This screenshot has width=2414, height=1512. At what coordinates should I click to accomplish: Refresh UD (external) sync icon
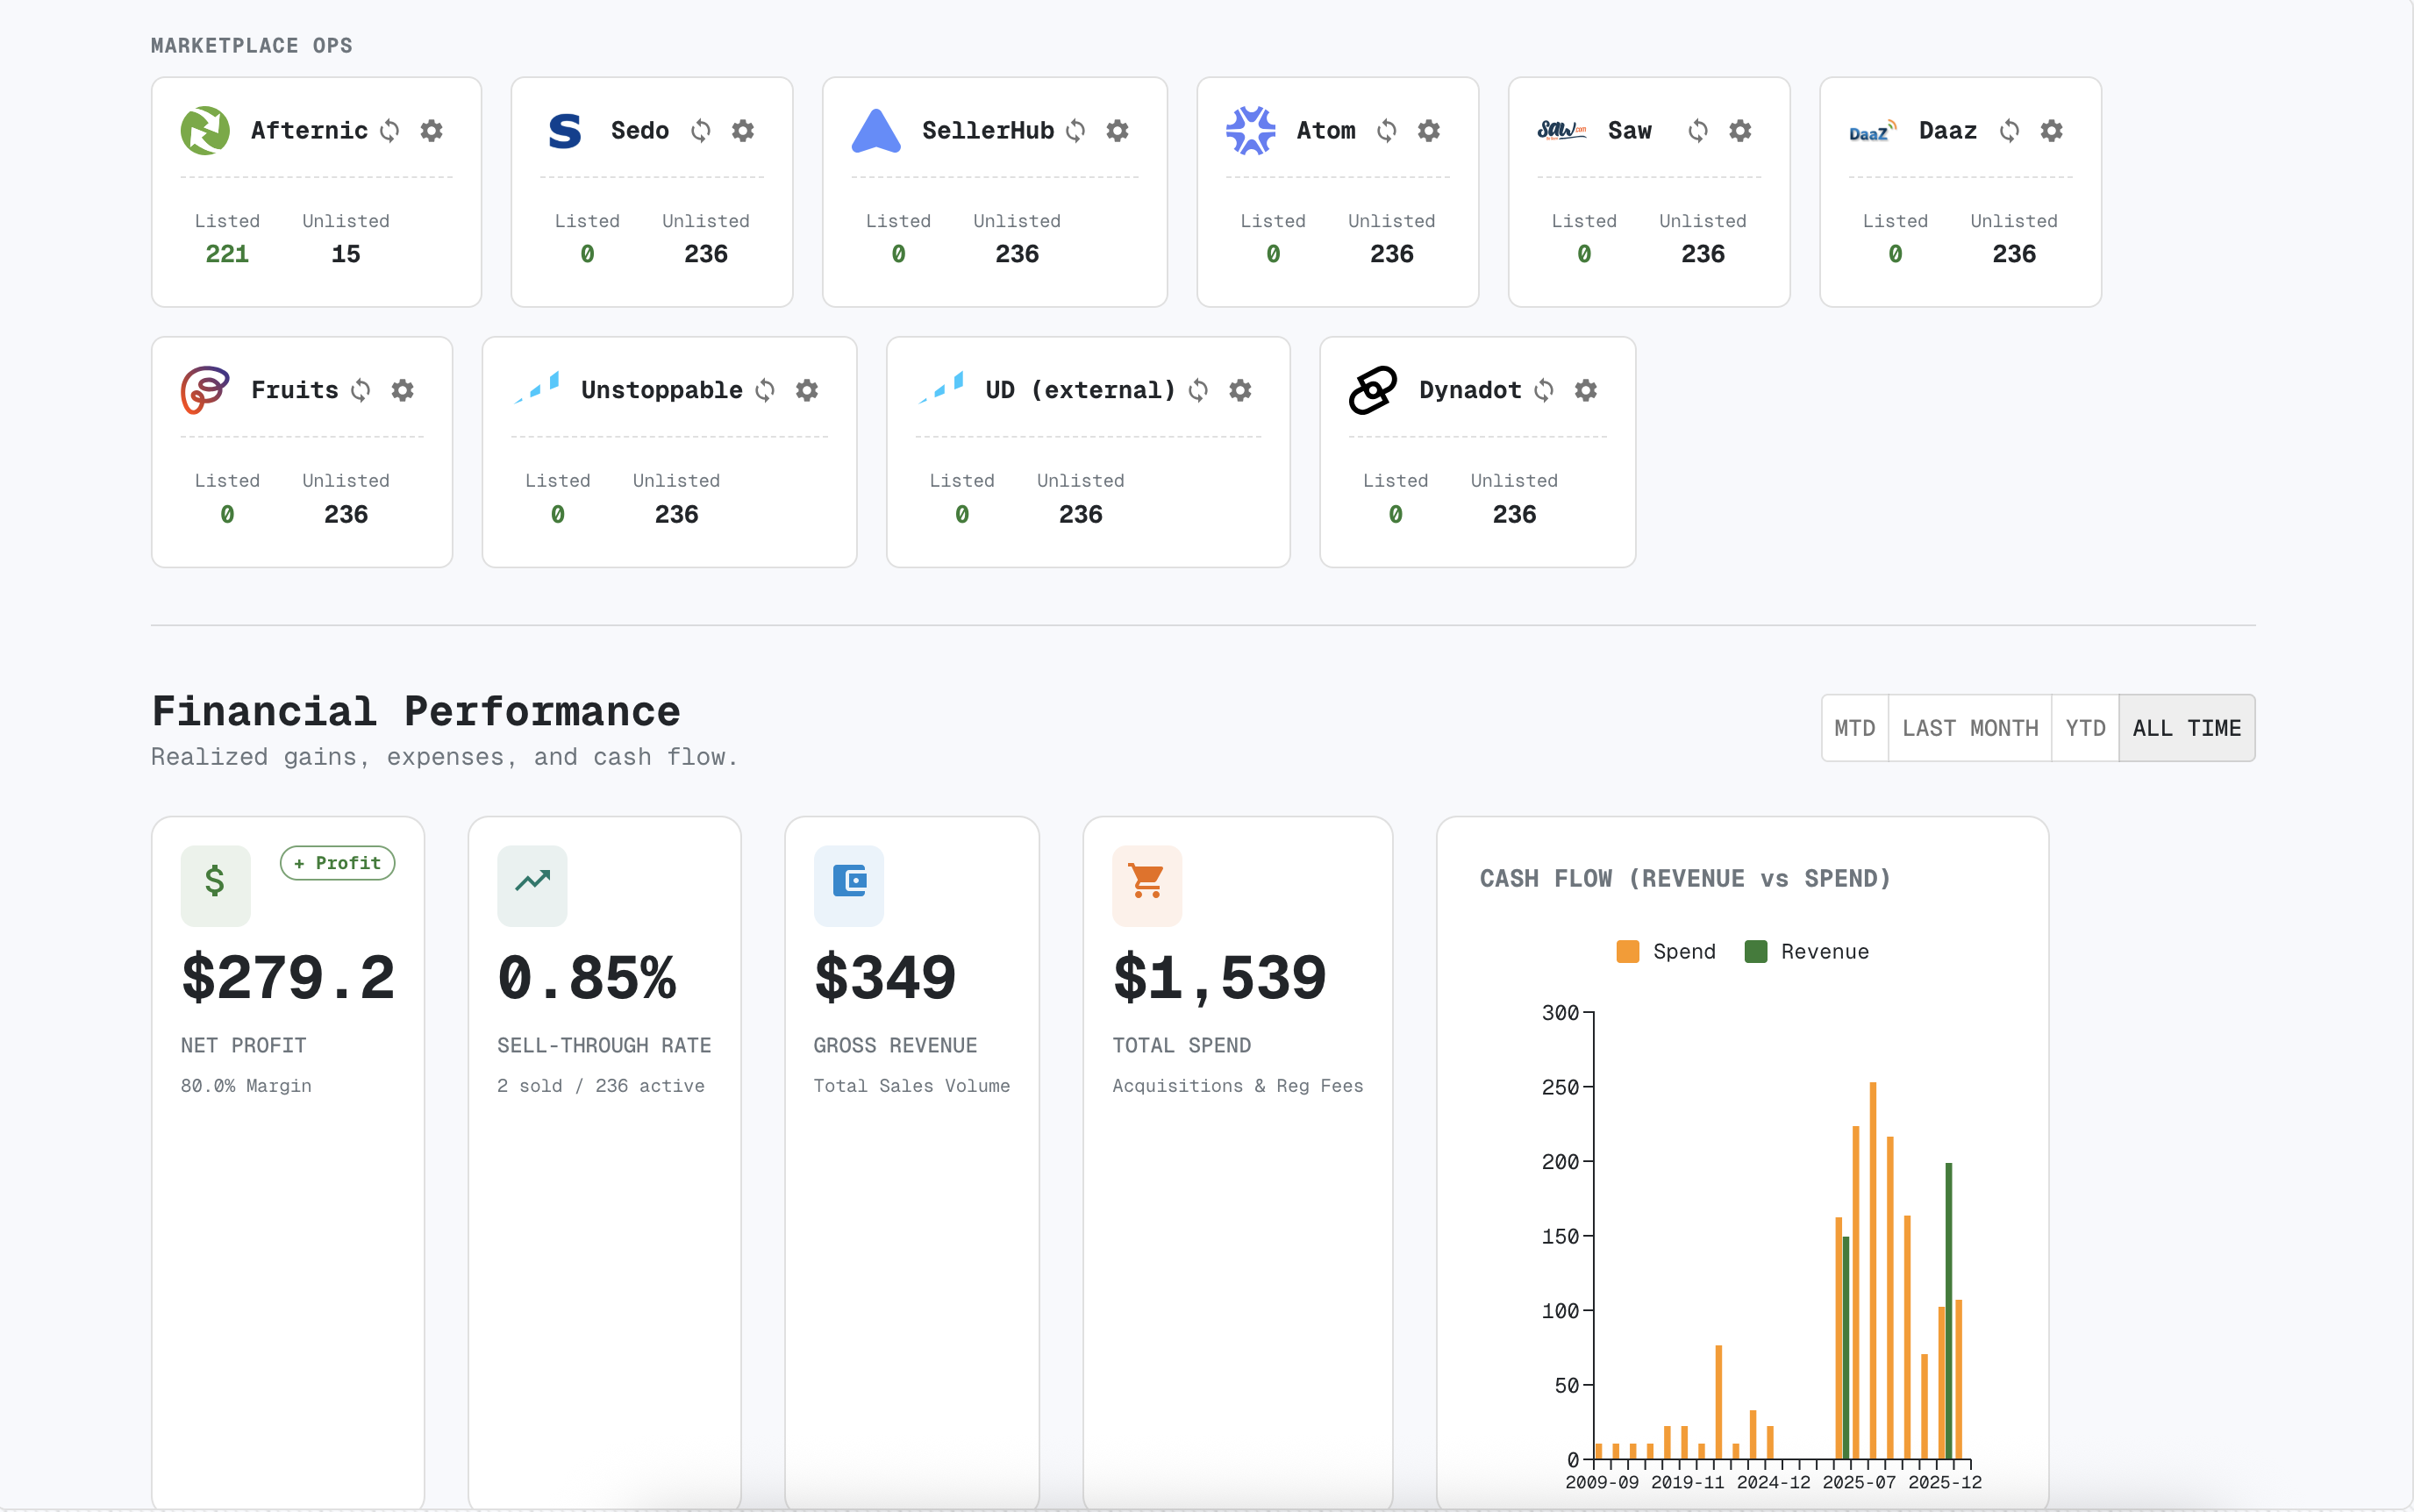(1199, 390)
